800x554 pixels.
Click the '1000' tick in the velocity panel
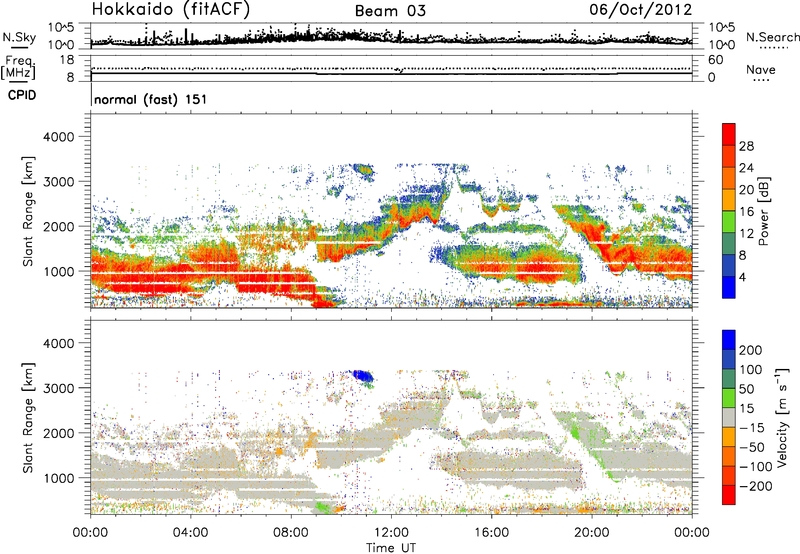pyautogui.click(x=59, y=478)
